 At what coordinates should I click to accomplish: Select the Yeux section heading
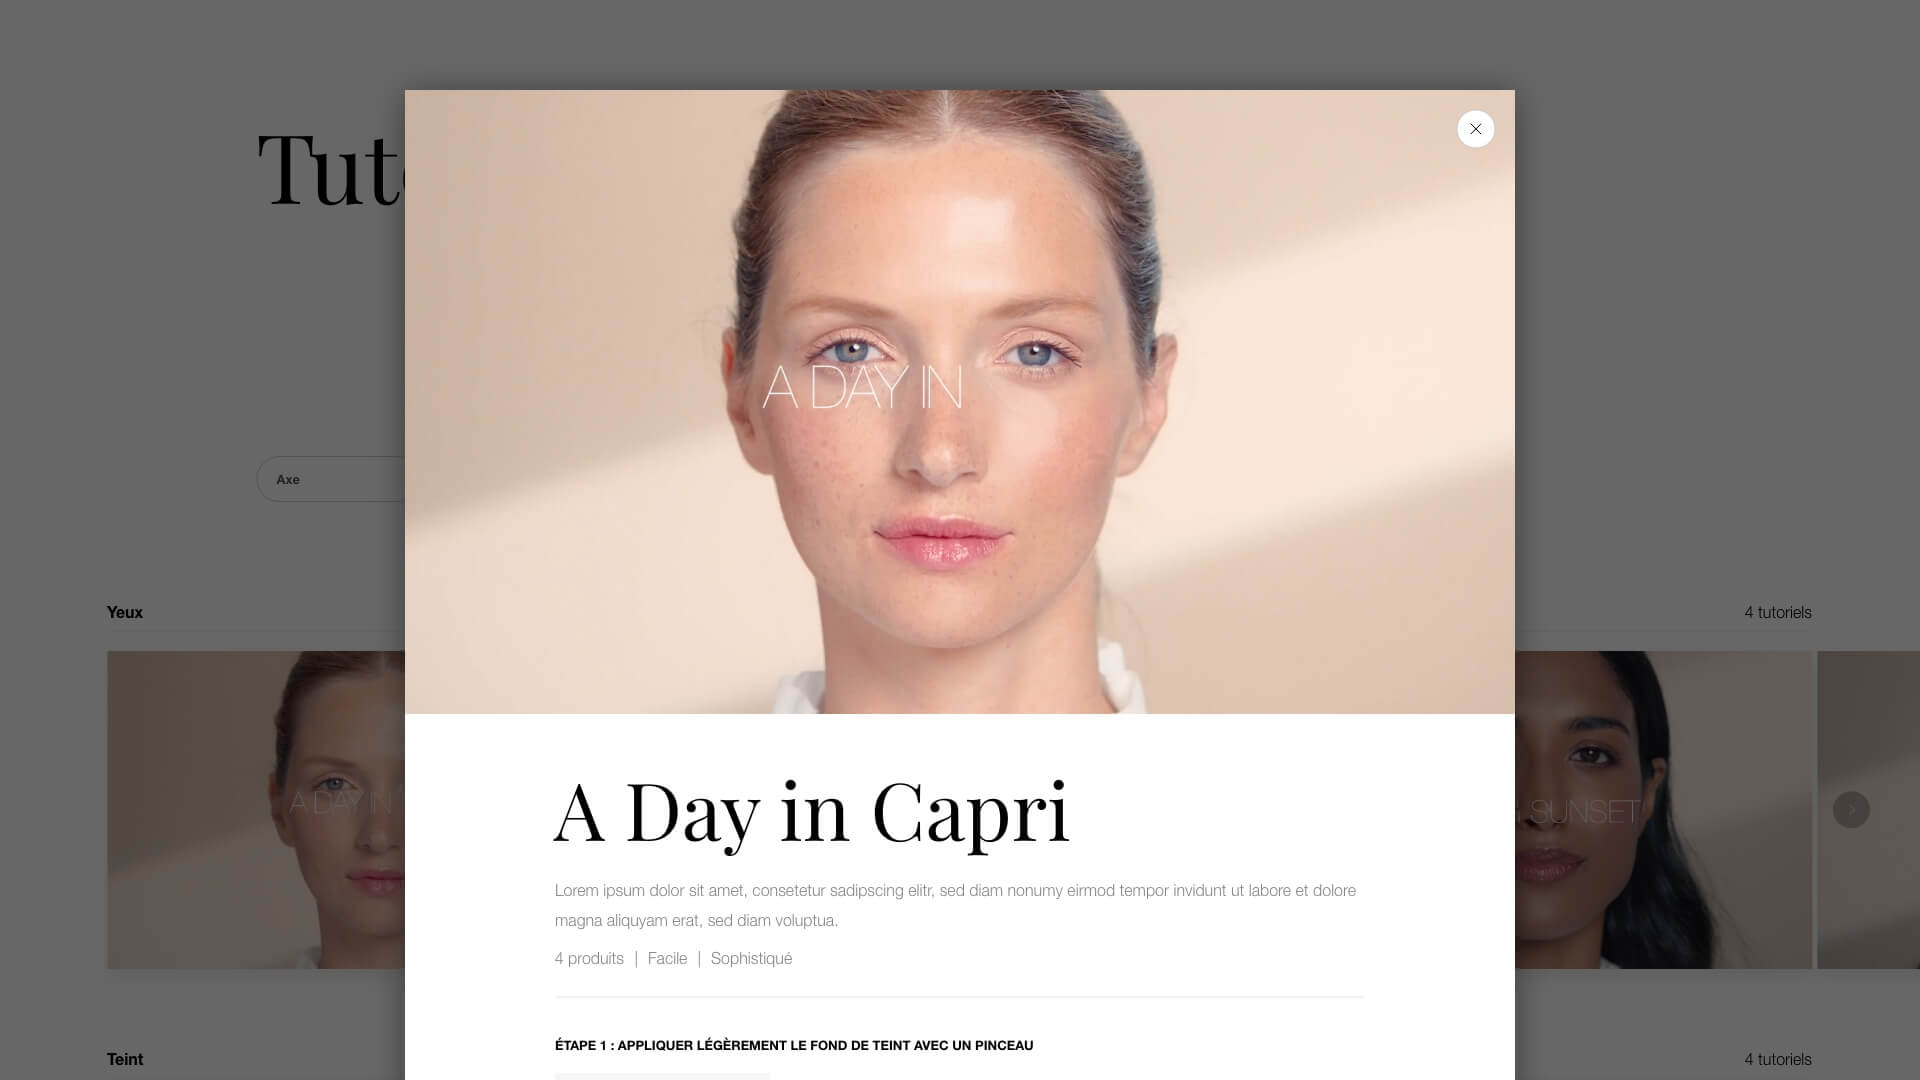tap(125, 612)
